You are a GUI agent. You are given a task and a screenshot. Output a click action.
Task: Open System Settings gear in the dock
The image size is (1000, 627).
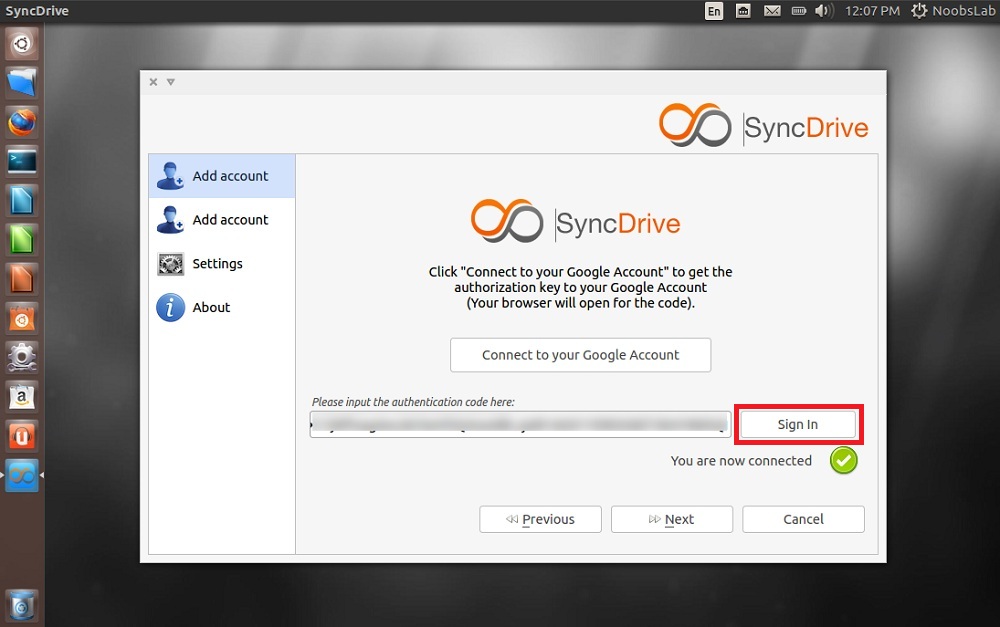coord(22,357)
